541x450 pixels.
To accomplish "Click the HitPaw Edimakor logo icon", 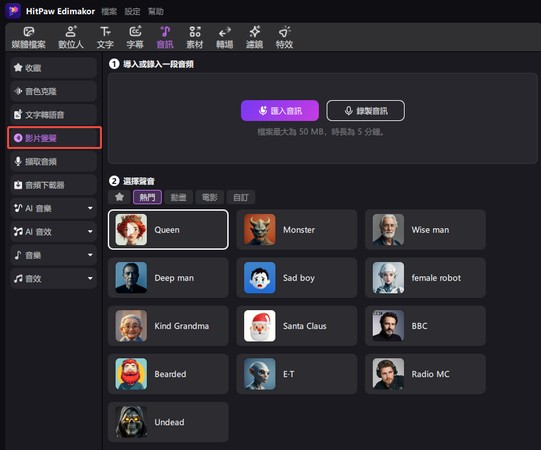I will [x=13, y=11].
